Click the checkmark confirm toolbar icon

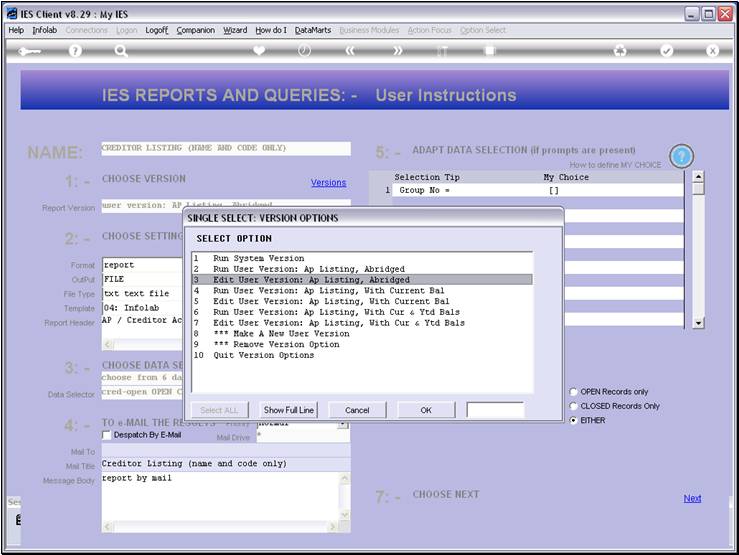(x=666, y=50)
